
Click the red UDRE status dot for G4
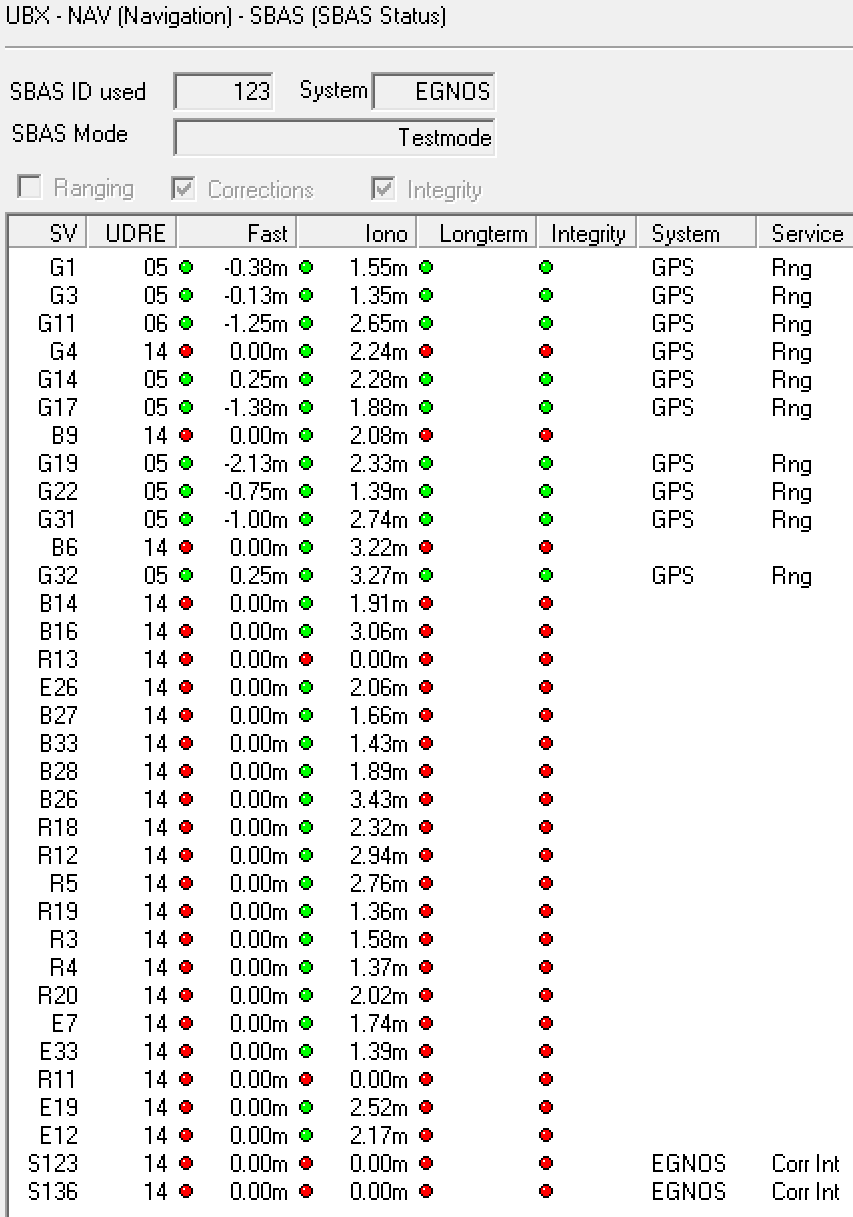pyautogui.click(x=185, y=352)
